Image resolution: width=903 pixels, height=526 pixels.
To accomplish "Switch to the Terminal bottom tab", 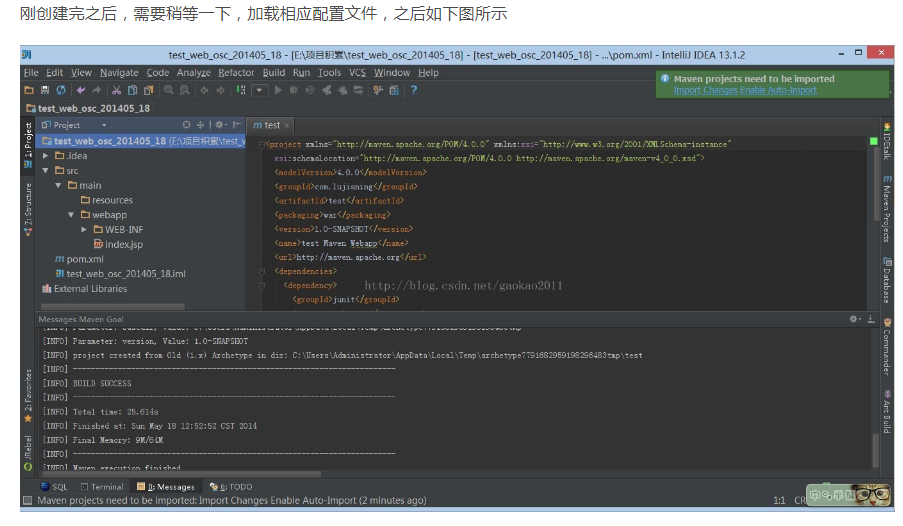I will coord(102,487).
